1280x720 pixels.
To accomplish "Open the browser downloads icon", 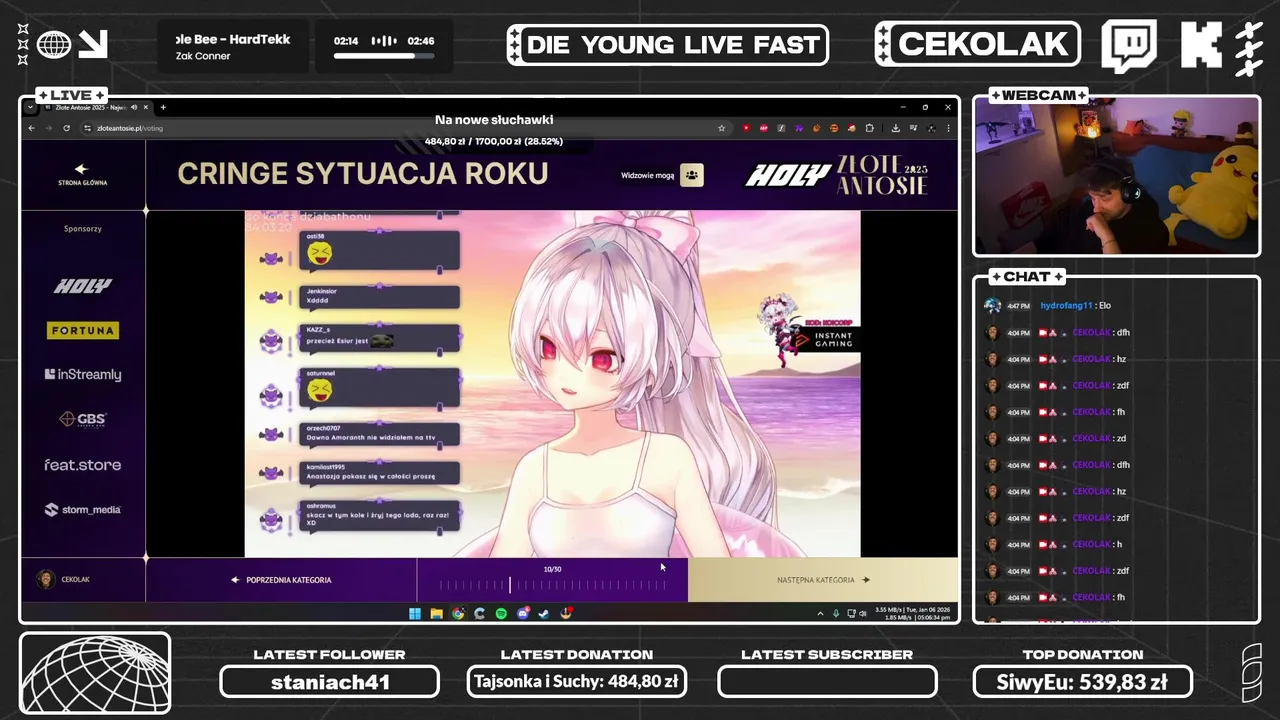I will point(896,128).
